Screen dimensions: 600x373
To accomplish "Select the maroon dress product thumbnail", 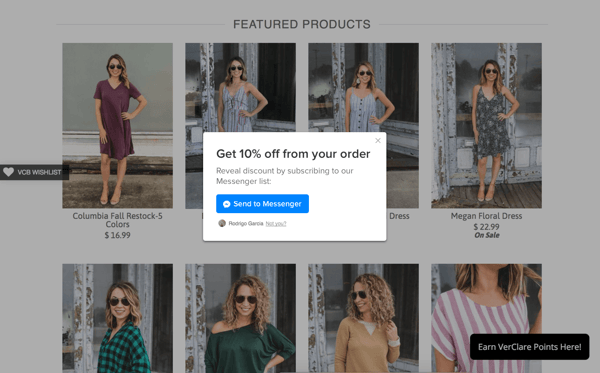I will coord(117,125).
